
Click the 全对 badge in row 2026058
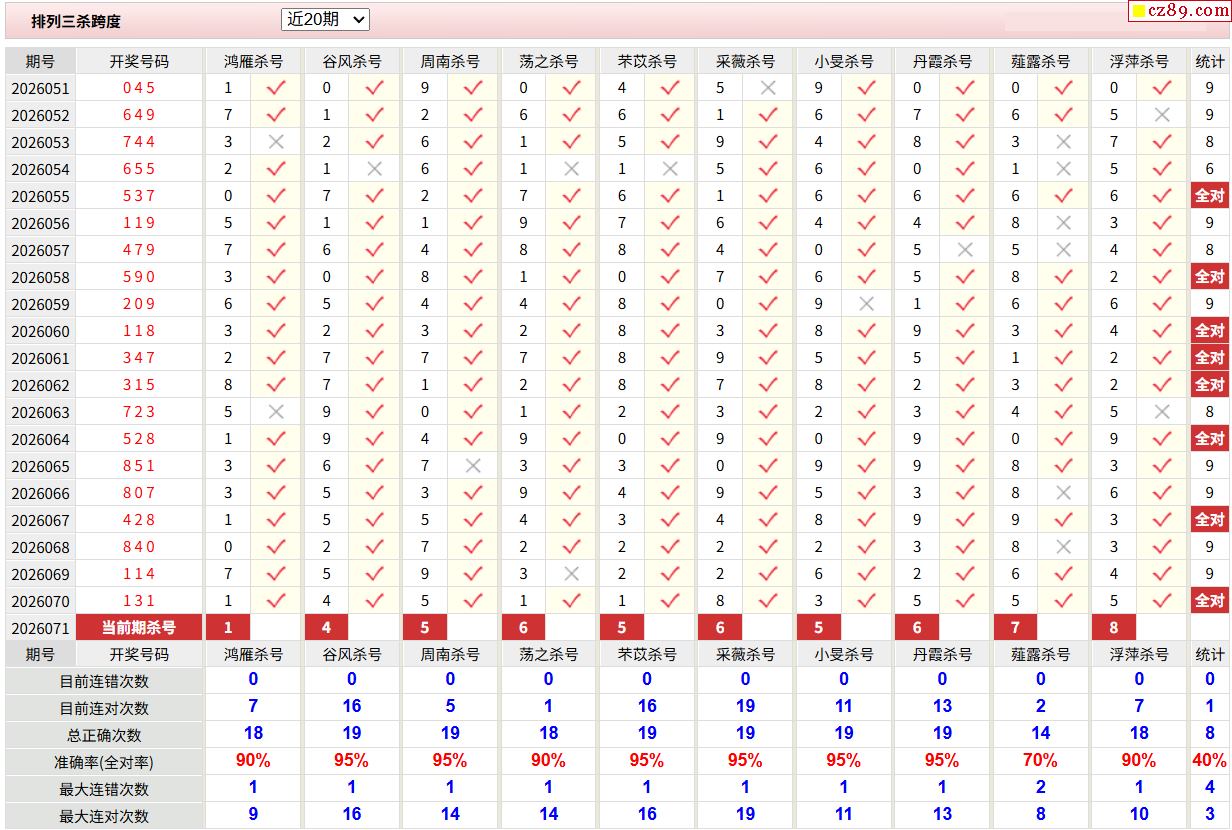(x=1210, y=277)
